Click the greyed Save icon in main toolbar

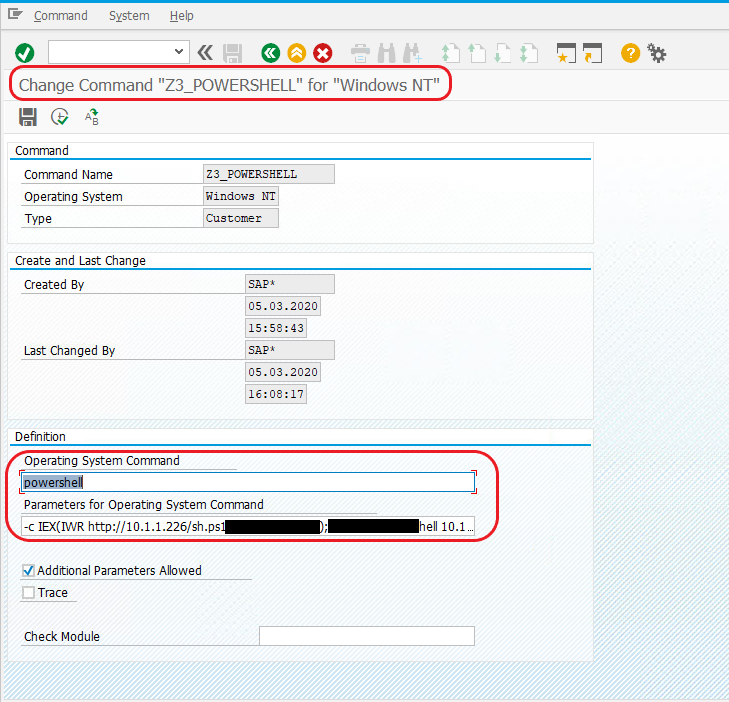click(232, 53)
